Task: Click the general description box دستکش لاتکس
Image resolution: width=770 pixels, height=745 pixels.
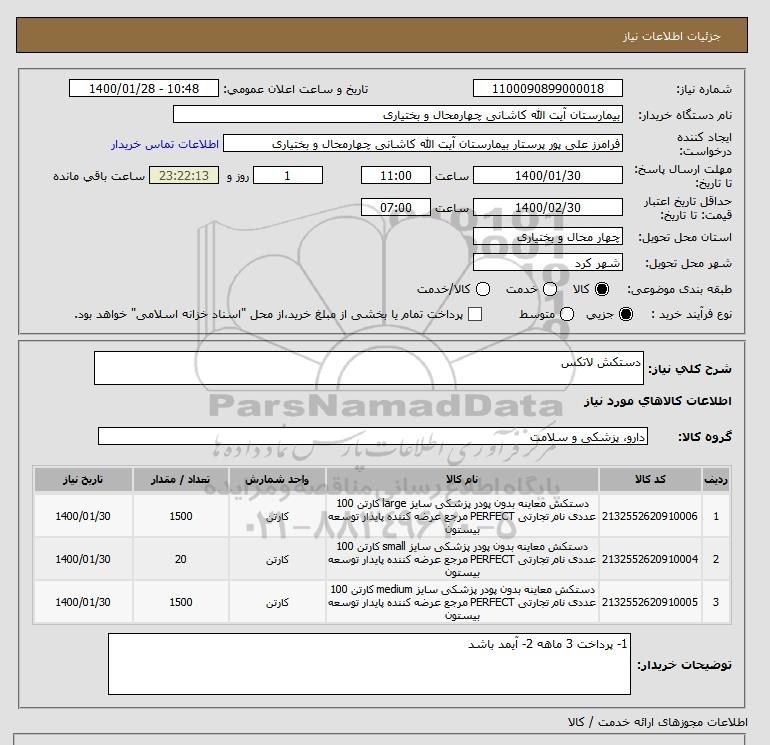Action: click(369, 368)
